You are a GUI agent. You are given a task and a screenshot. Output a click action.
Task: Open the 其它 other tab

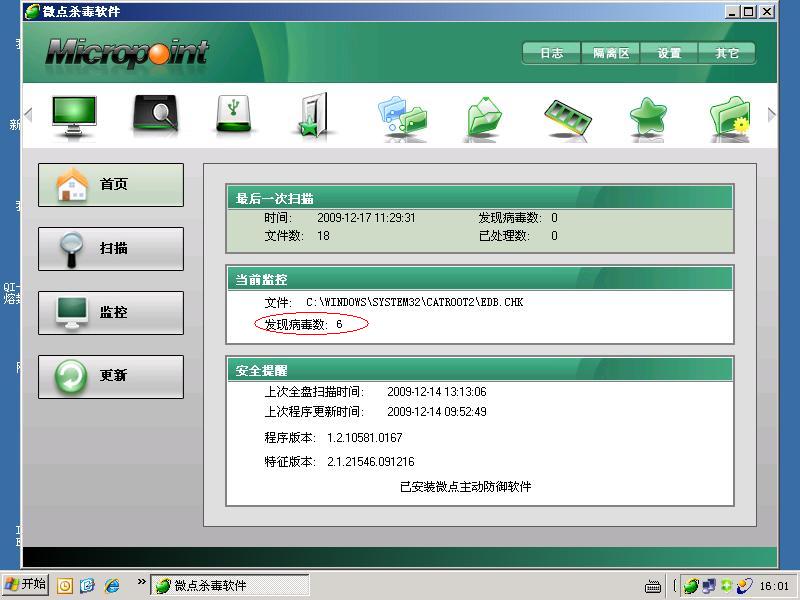(x=727, y=53)
